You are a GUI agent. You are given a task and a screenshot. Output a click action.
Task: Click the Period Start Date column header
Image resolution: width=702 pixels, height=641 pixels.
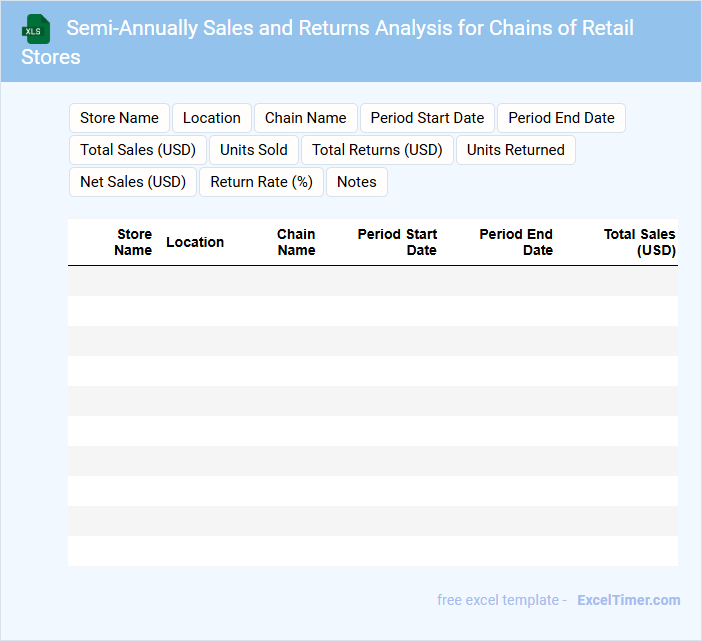tap(397, 242)
